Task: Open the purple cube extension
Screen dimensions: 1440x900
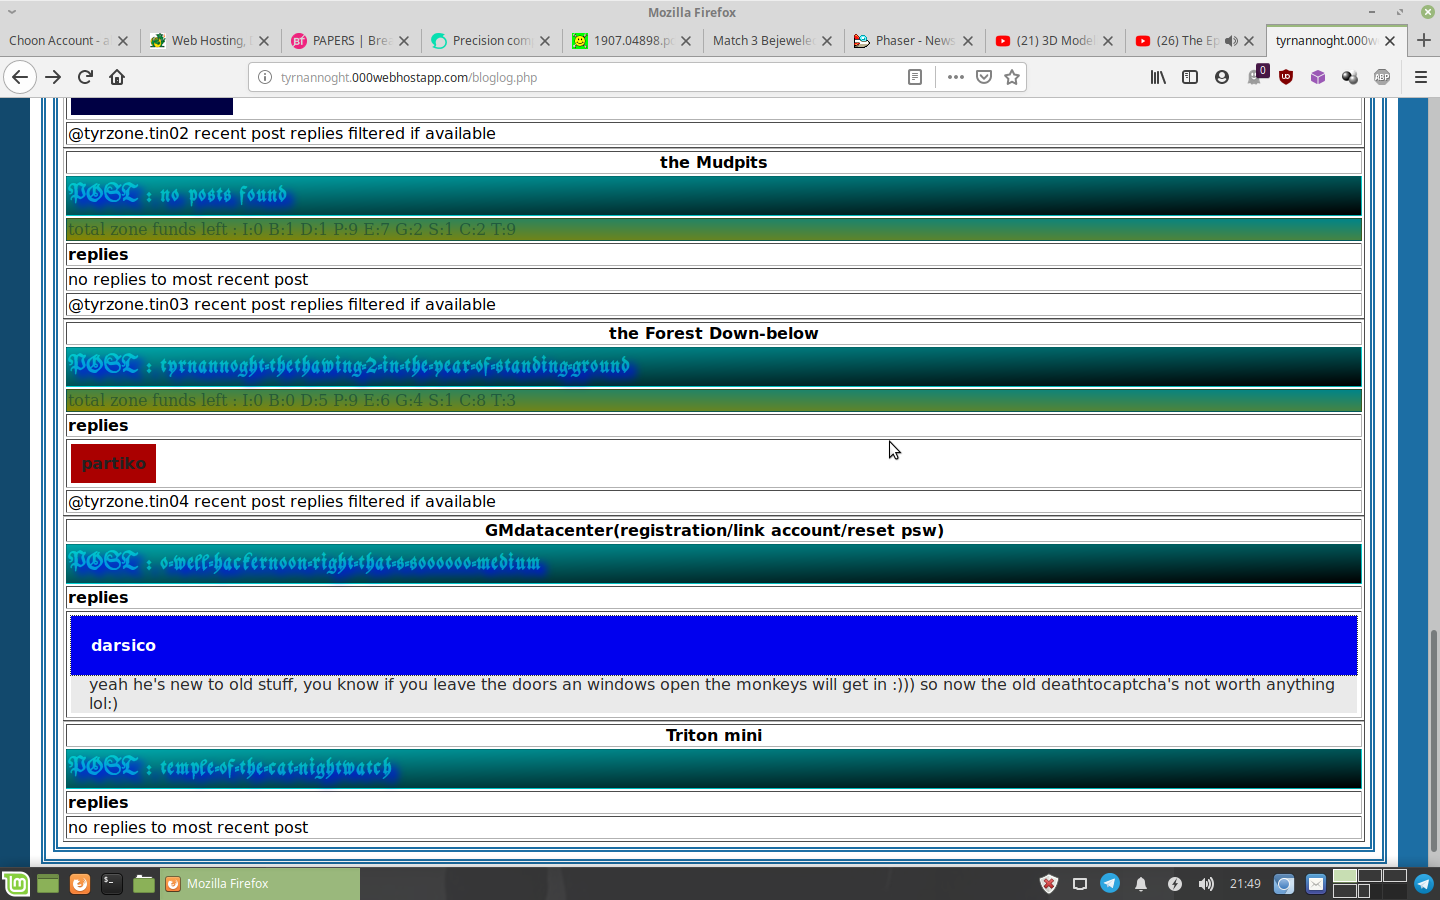Action: pos(1318,77)
